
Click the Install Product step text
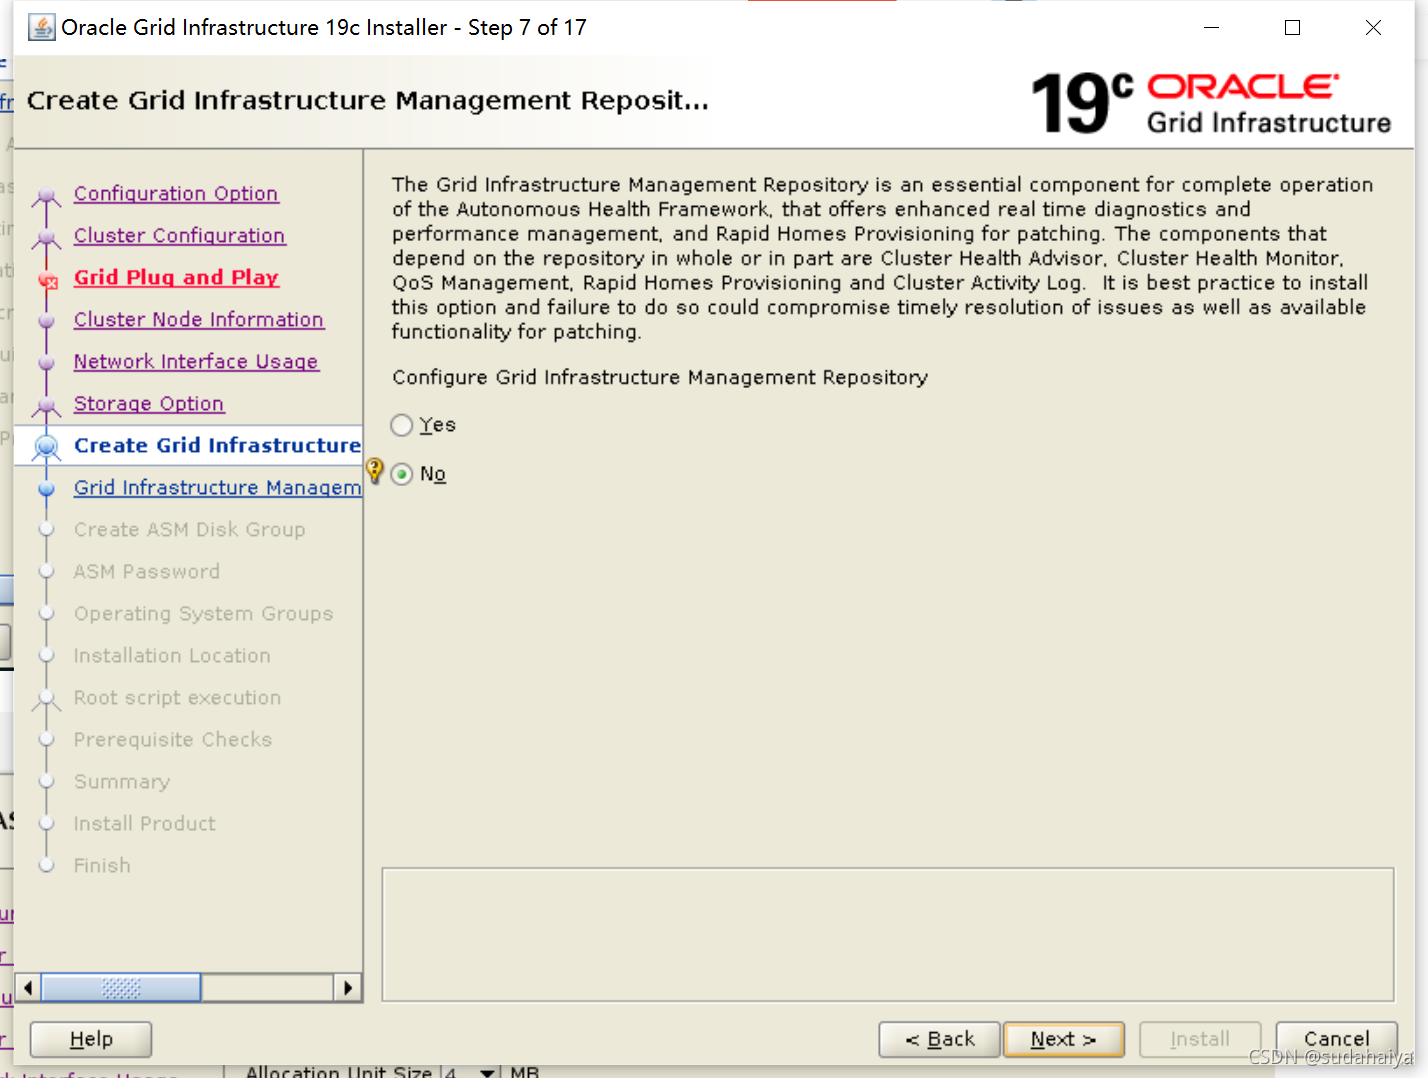(x=145, y=823)
